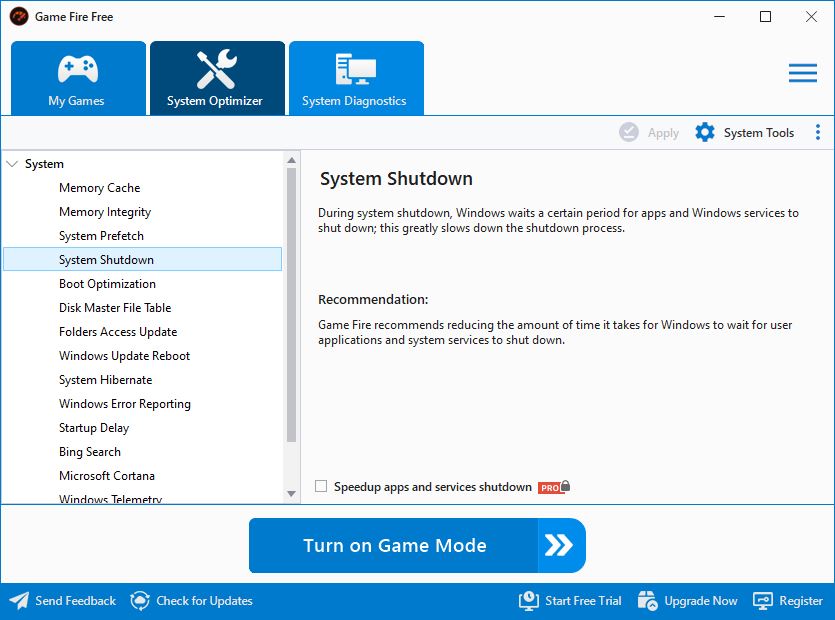
Task: Click the Send Feedback paper plane icon
Action: point(19,601)
